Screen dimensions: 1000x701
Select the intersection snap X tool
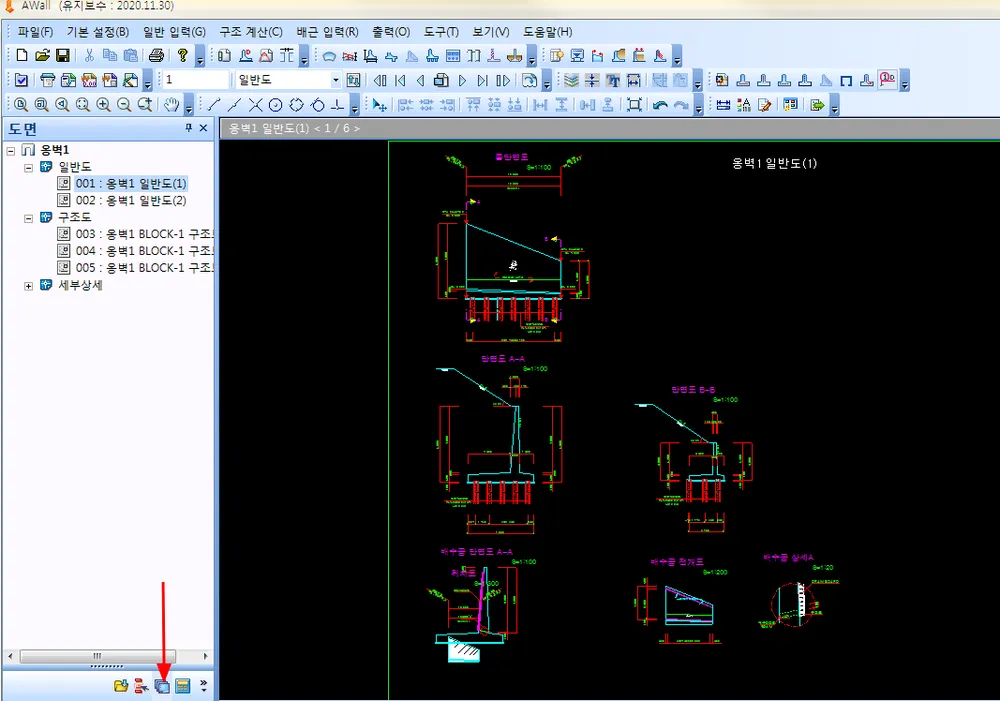255,104
